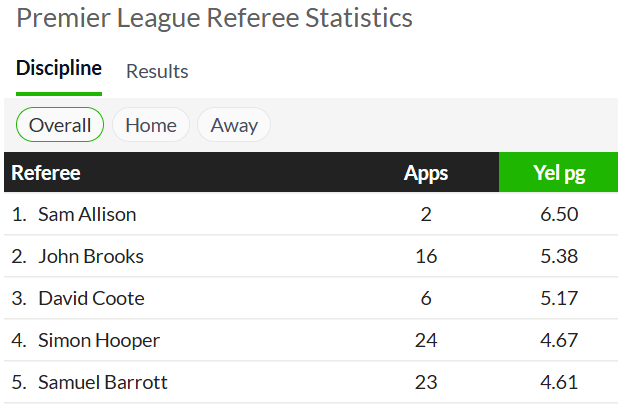The height and width of the screenshot is (404, 618).
Task: Click the Premier League Referee Statistics heading
Action: pyautogui.click(x=214, y=18)
